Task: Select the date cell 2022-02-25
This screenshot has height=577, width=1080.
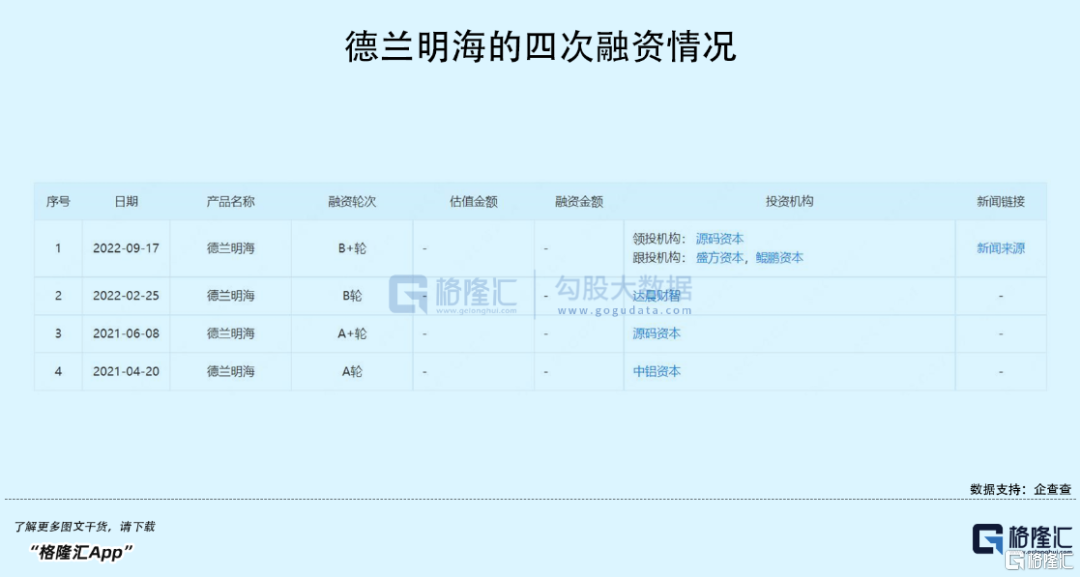Action: (x=126, y=295)
